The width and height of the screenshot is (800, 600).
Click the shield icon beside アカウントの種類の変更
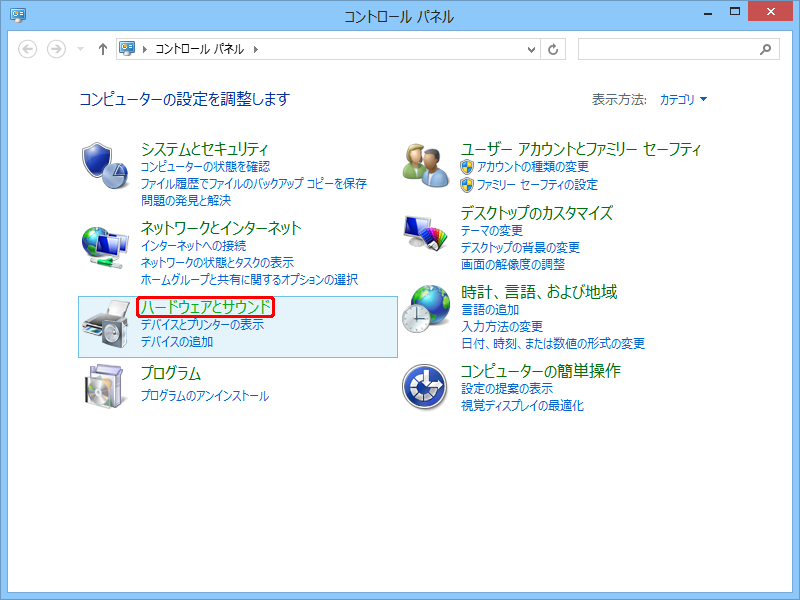467,167
